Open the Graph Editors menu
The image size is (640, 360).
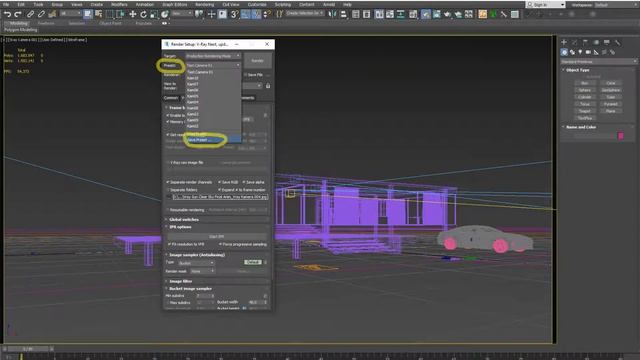(x=175, y=4)
